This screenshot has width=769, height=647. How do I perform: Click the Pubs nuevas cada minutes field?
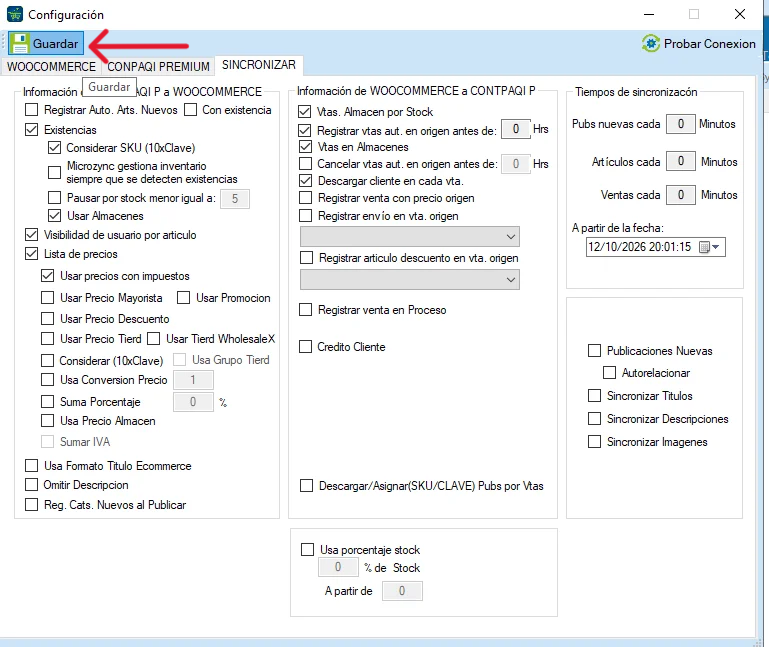pos(681,124)
